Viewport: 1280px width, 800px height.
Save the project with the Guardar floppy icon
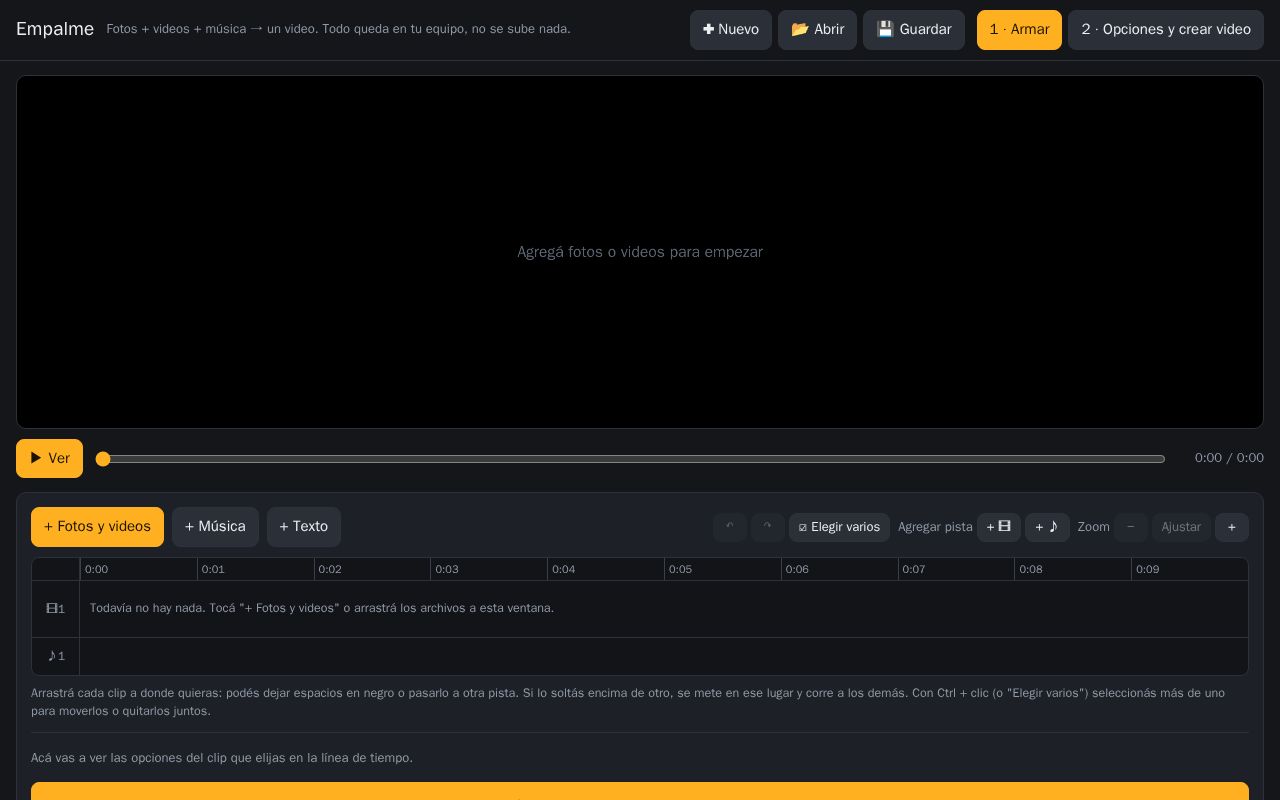point(914,30)
